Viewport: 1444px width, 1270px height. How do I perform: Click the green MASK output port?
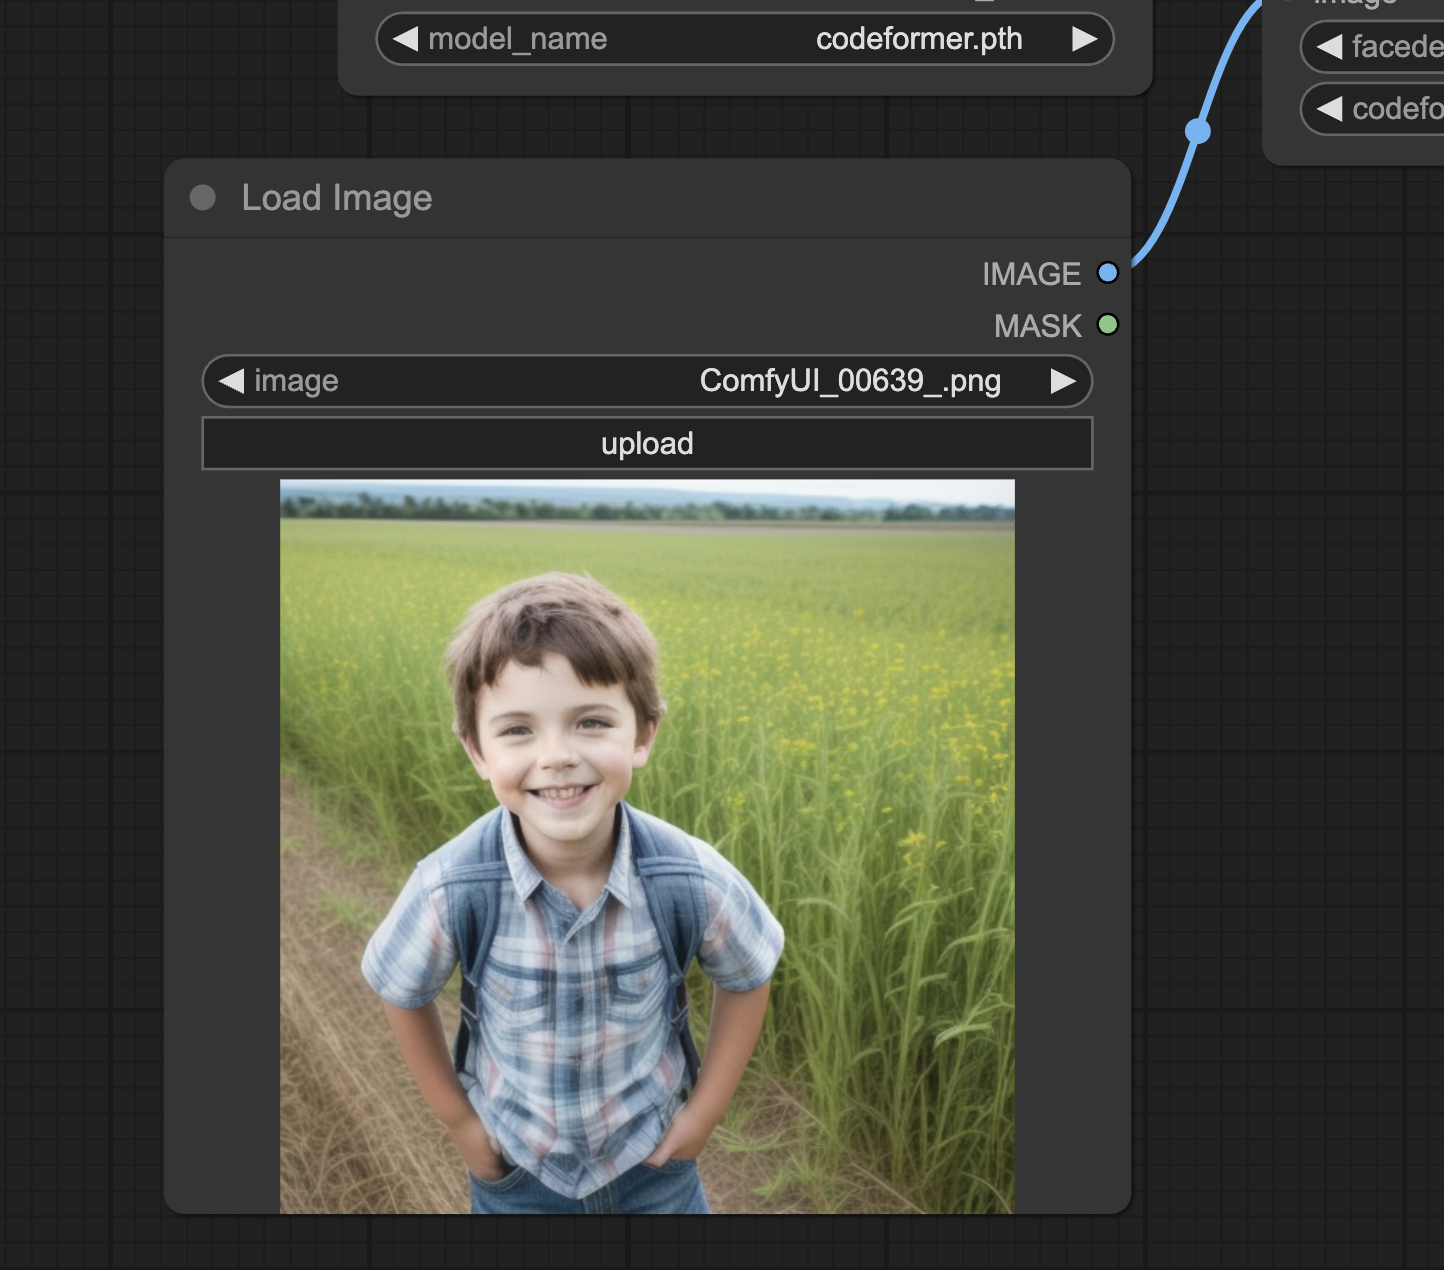(x=1107, y=325)
